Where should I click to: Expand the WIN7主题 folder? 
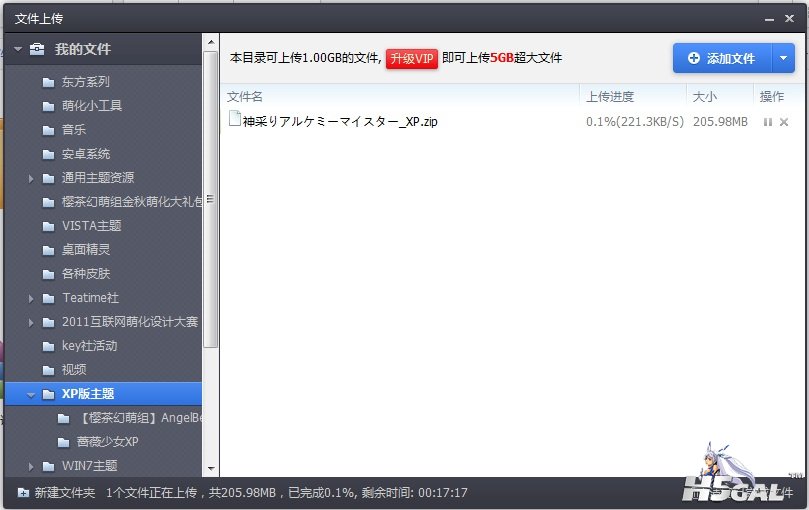click(x=32, y=466)
